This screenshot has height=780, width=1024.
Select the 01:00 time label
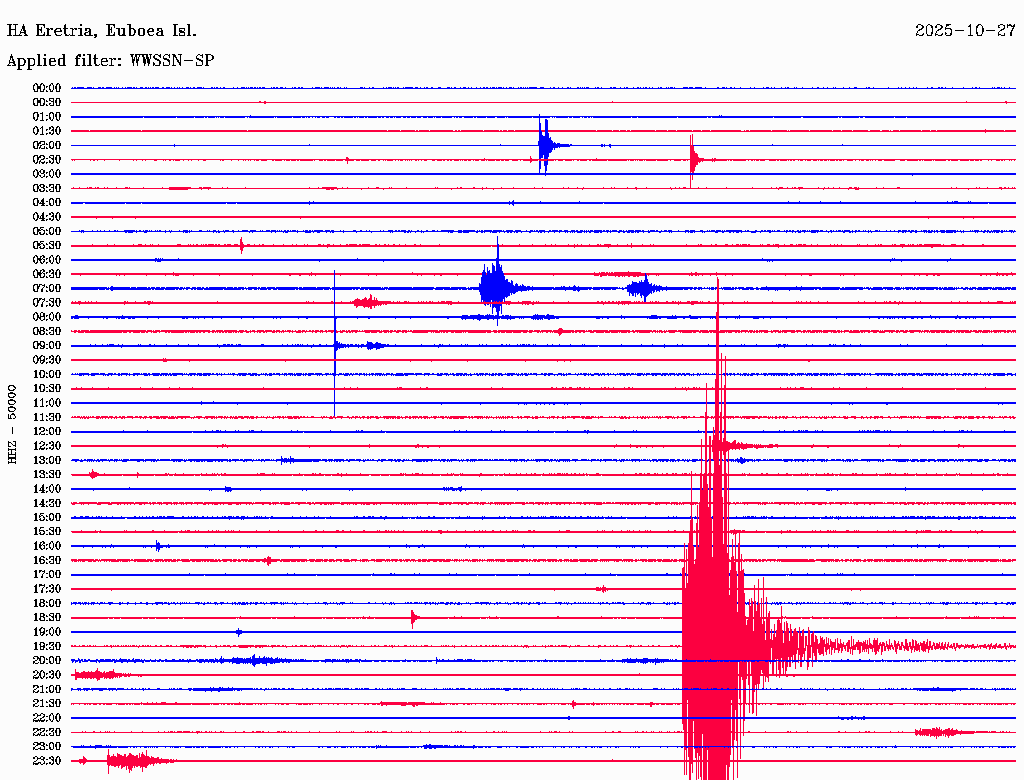(47, 116)
